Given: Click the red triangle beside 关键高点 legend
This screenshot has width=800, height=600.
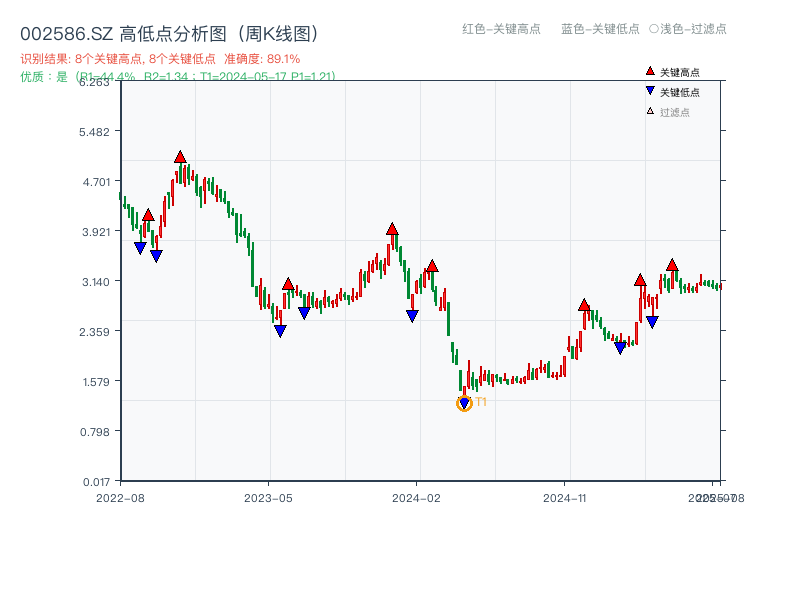Looking at the screenshot, I should (x=650, y=72).
